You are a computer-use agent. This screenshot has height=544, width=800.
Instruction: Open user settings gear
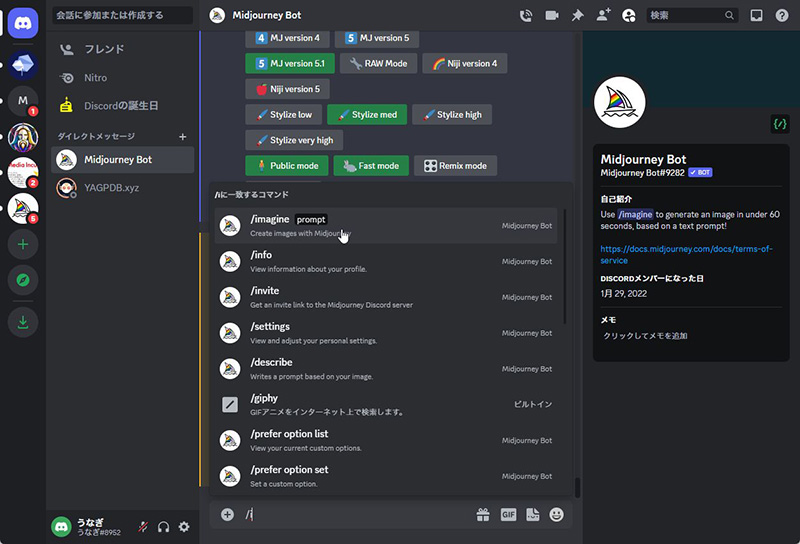[x=184, y=527]
